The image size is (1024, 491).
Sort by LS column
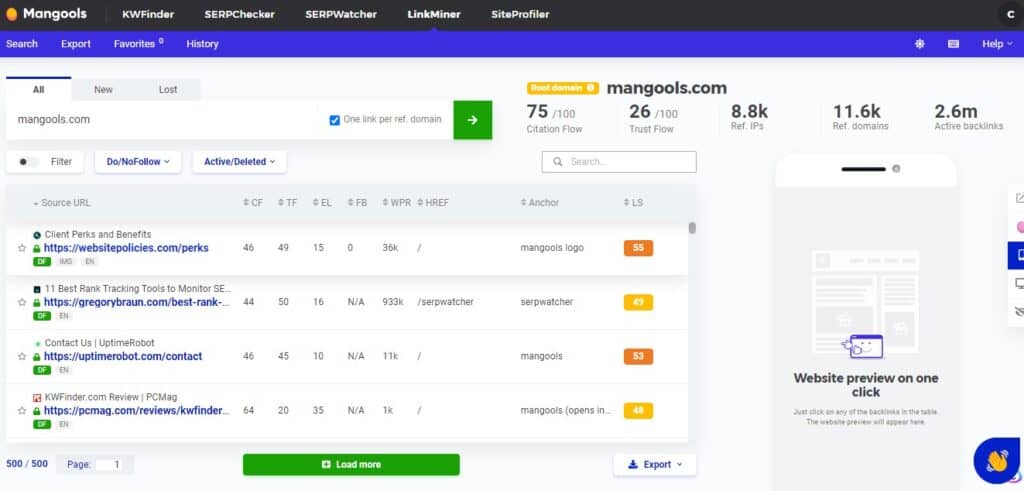click(x=633, y=202)
